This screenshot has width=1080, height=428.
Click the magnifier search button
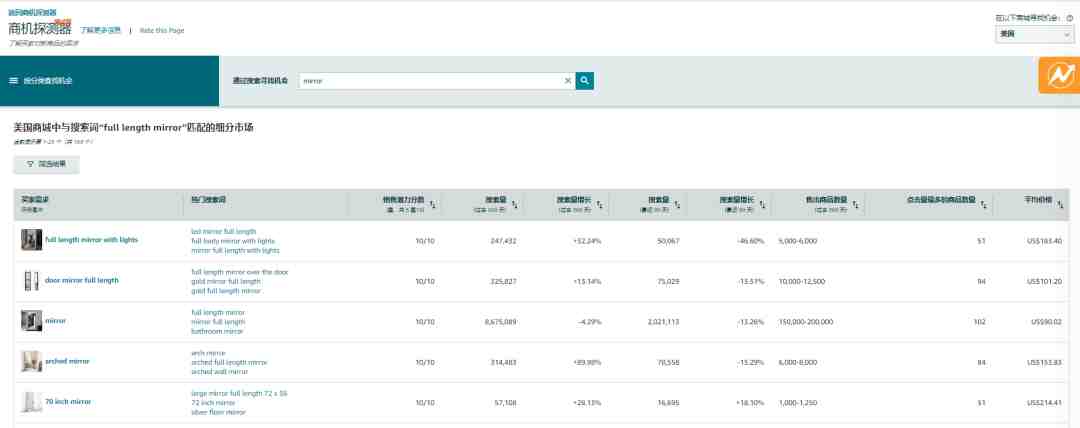[584, 81]
